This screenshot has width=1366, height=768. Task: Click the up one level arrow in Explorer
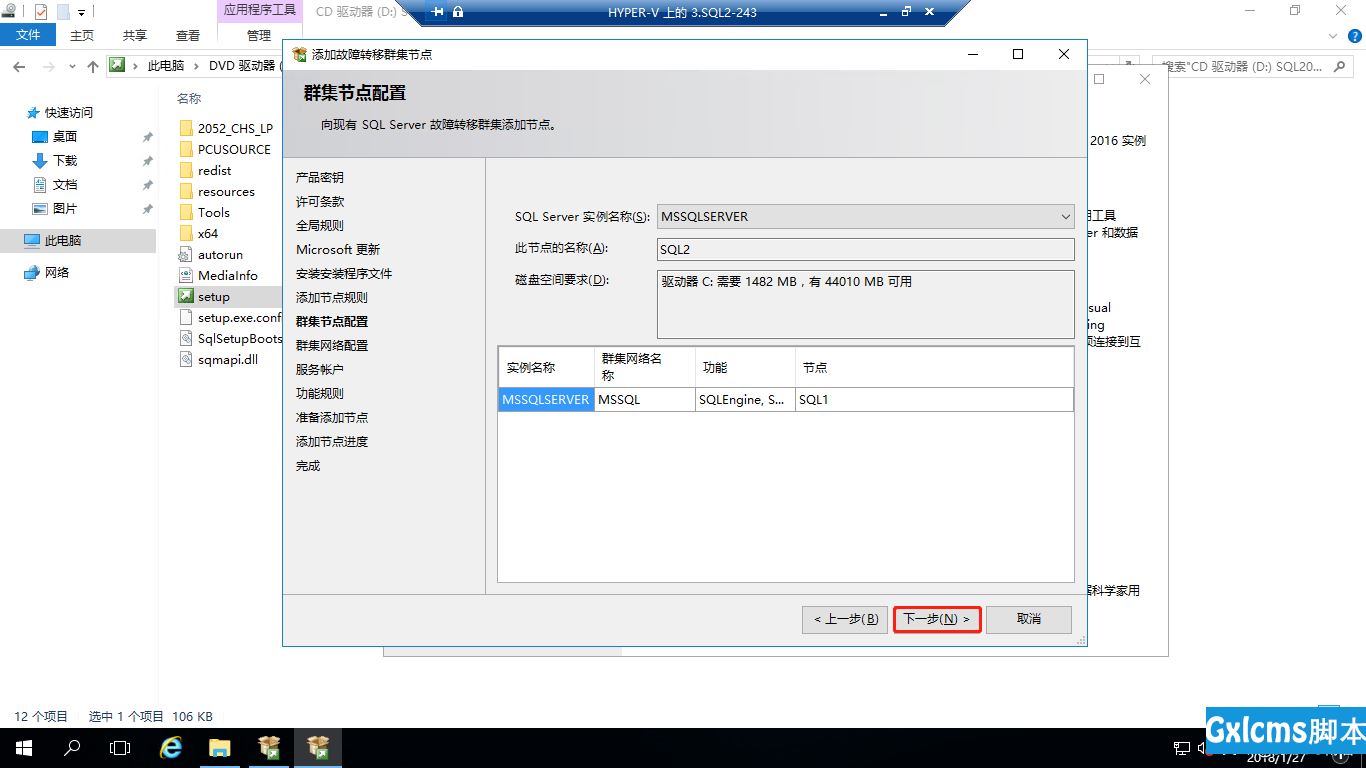[x=93, y=66]
